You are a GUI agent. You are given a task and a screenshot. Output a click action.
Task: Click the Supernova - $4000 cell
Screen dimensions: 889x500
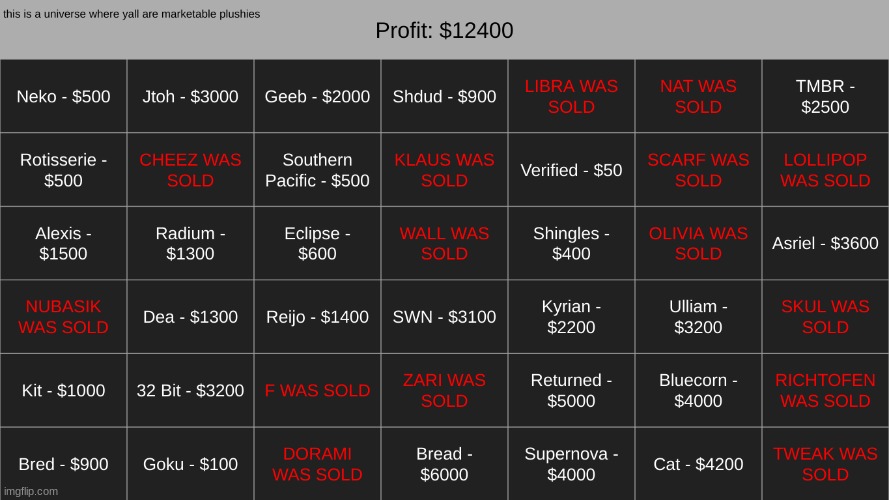572,464
